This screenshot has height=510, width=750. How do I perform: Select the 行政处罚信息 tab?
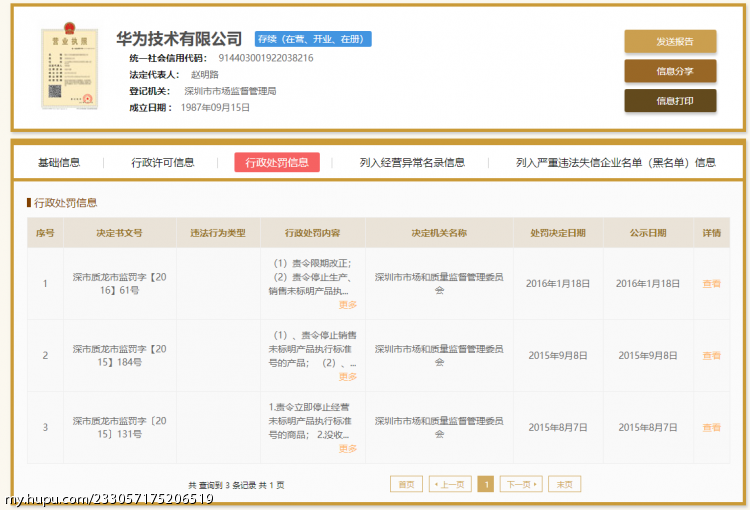click(277, 163)
